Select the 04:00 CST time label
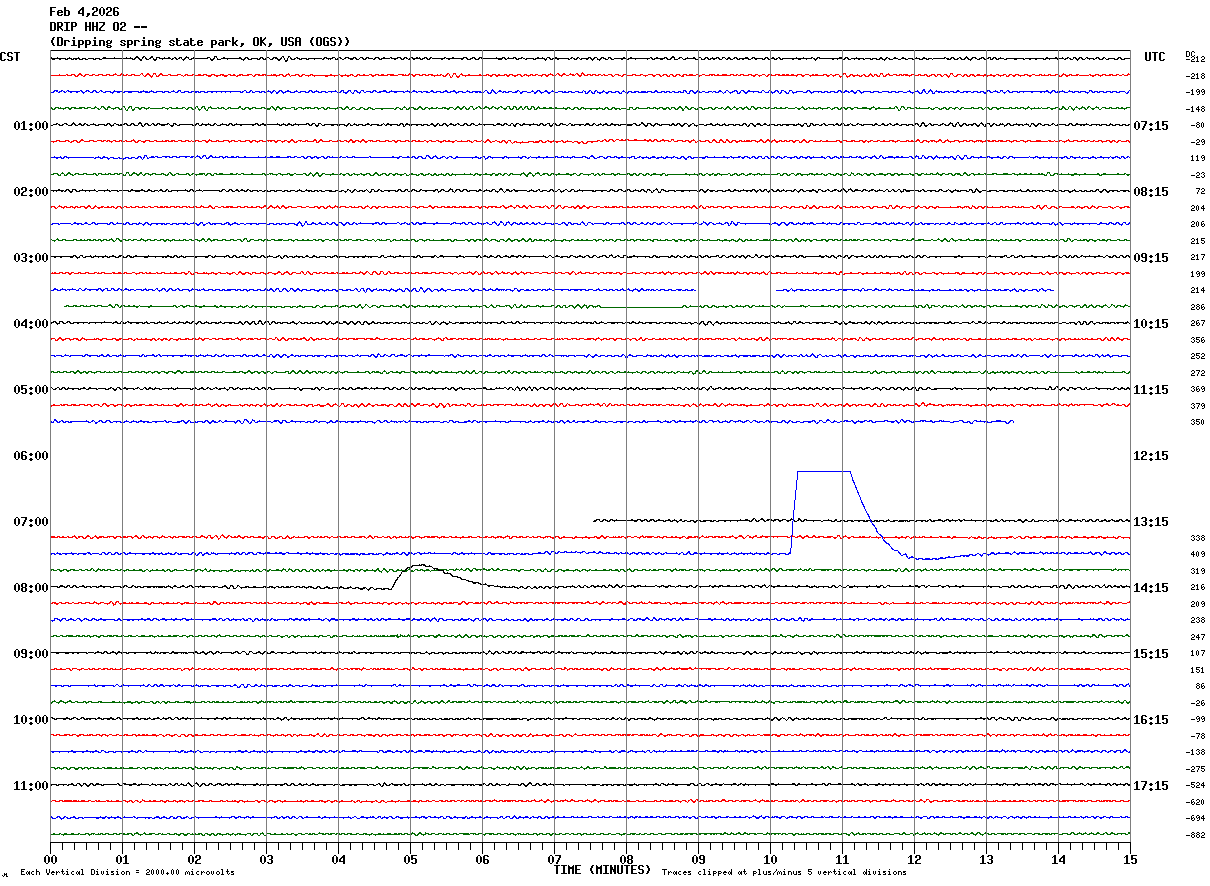The image size is (1210, 886). (x=31, y=324)
